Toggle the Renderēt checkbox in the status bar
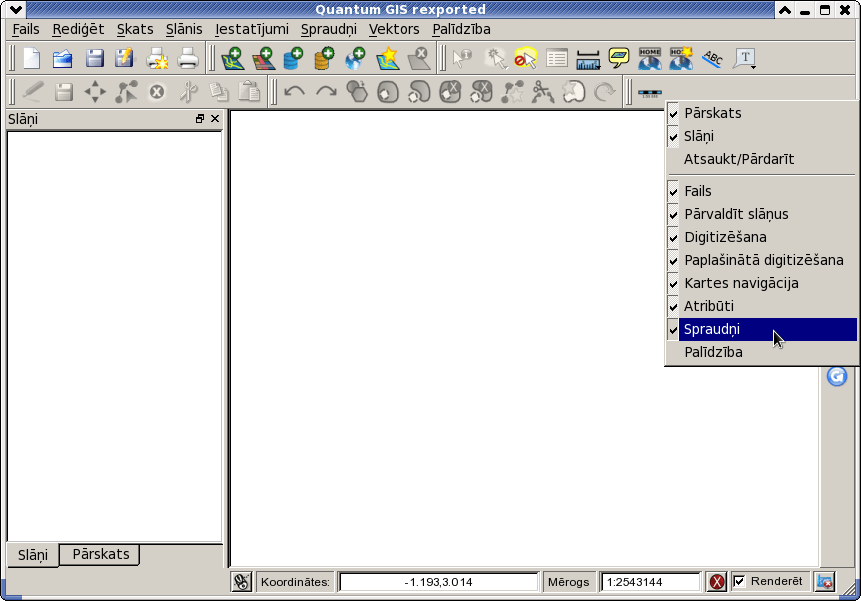Viewport: 861px width, 601px height. [740, 581]
